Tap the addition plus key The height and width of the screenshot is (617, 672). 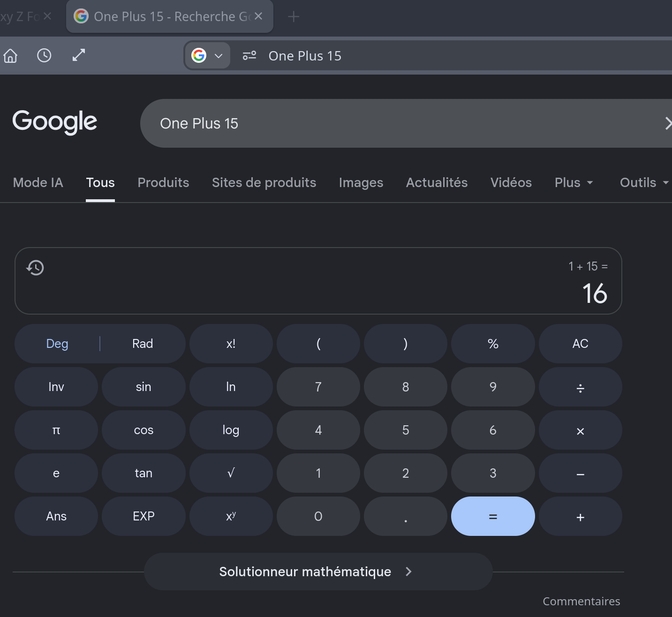(580, 516)
